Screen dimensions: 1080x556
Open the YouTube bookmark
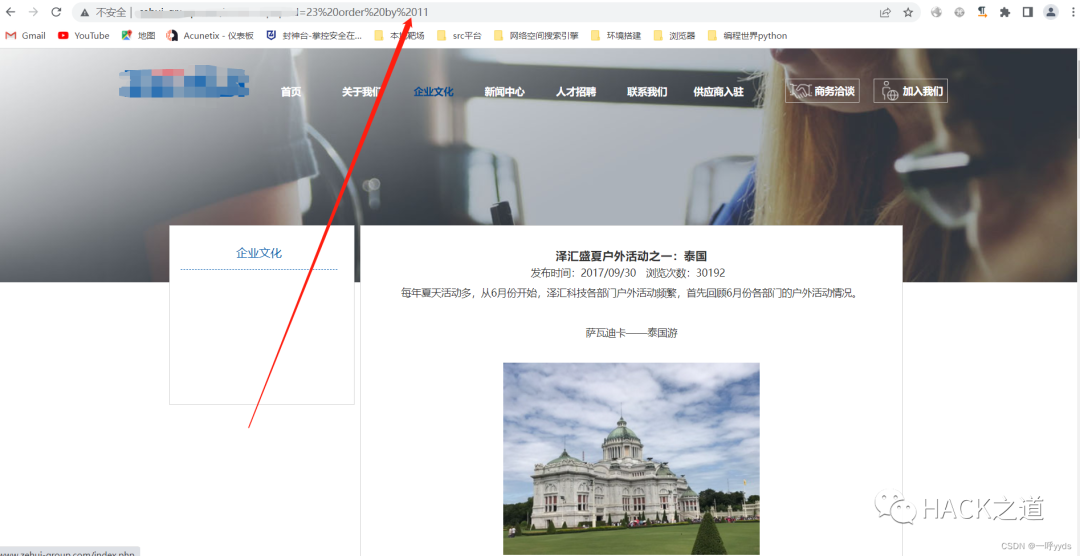pyautogui.click(x=84, y=35)
